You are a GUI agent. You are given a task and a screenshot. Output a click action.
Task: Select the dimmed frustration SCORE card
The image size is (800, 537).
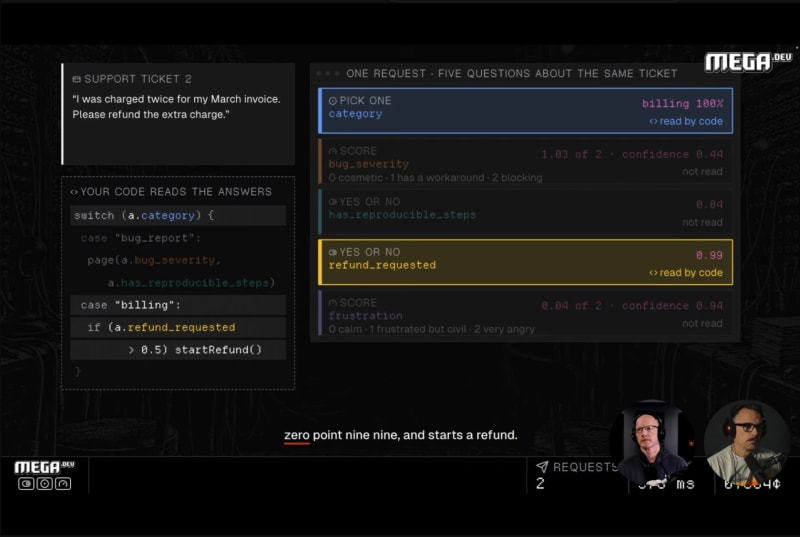[x=526, y=313]
